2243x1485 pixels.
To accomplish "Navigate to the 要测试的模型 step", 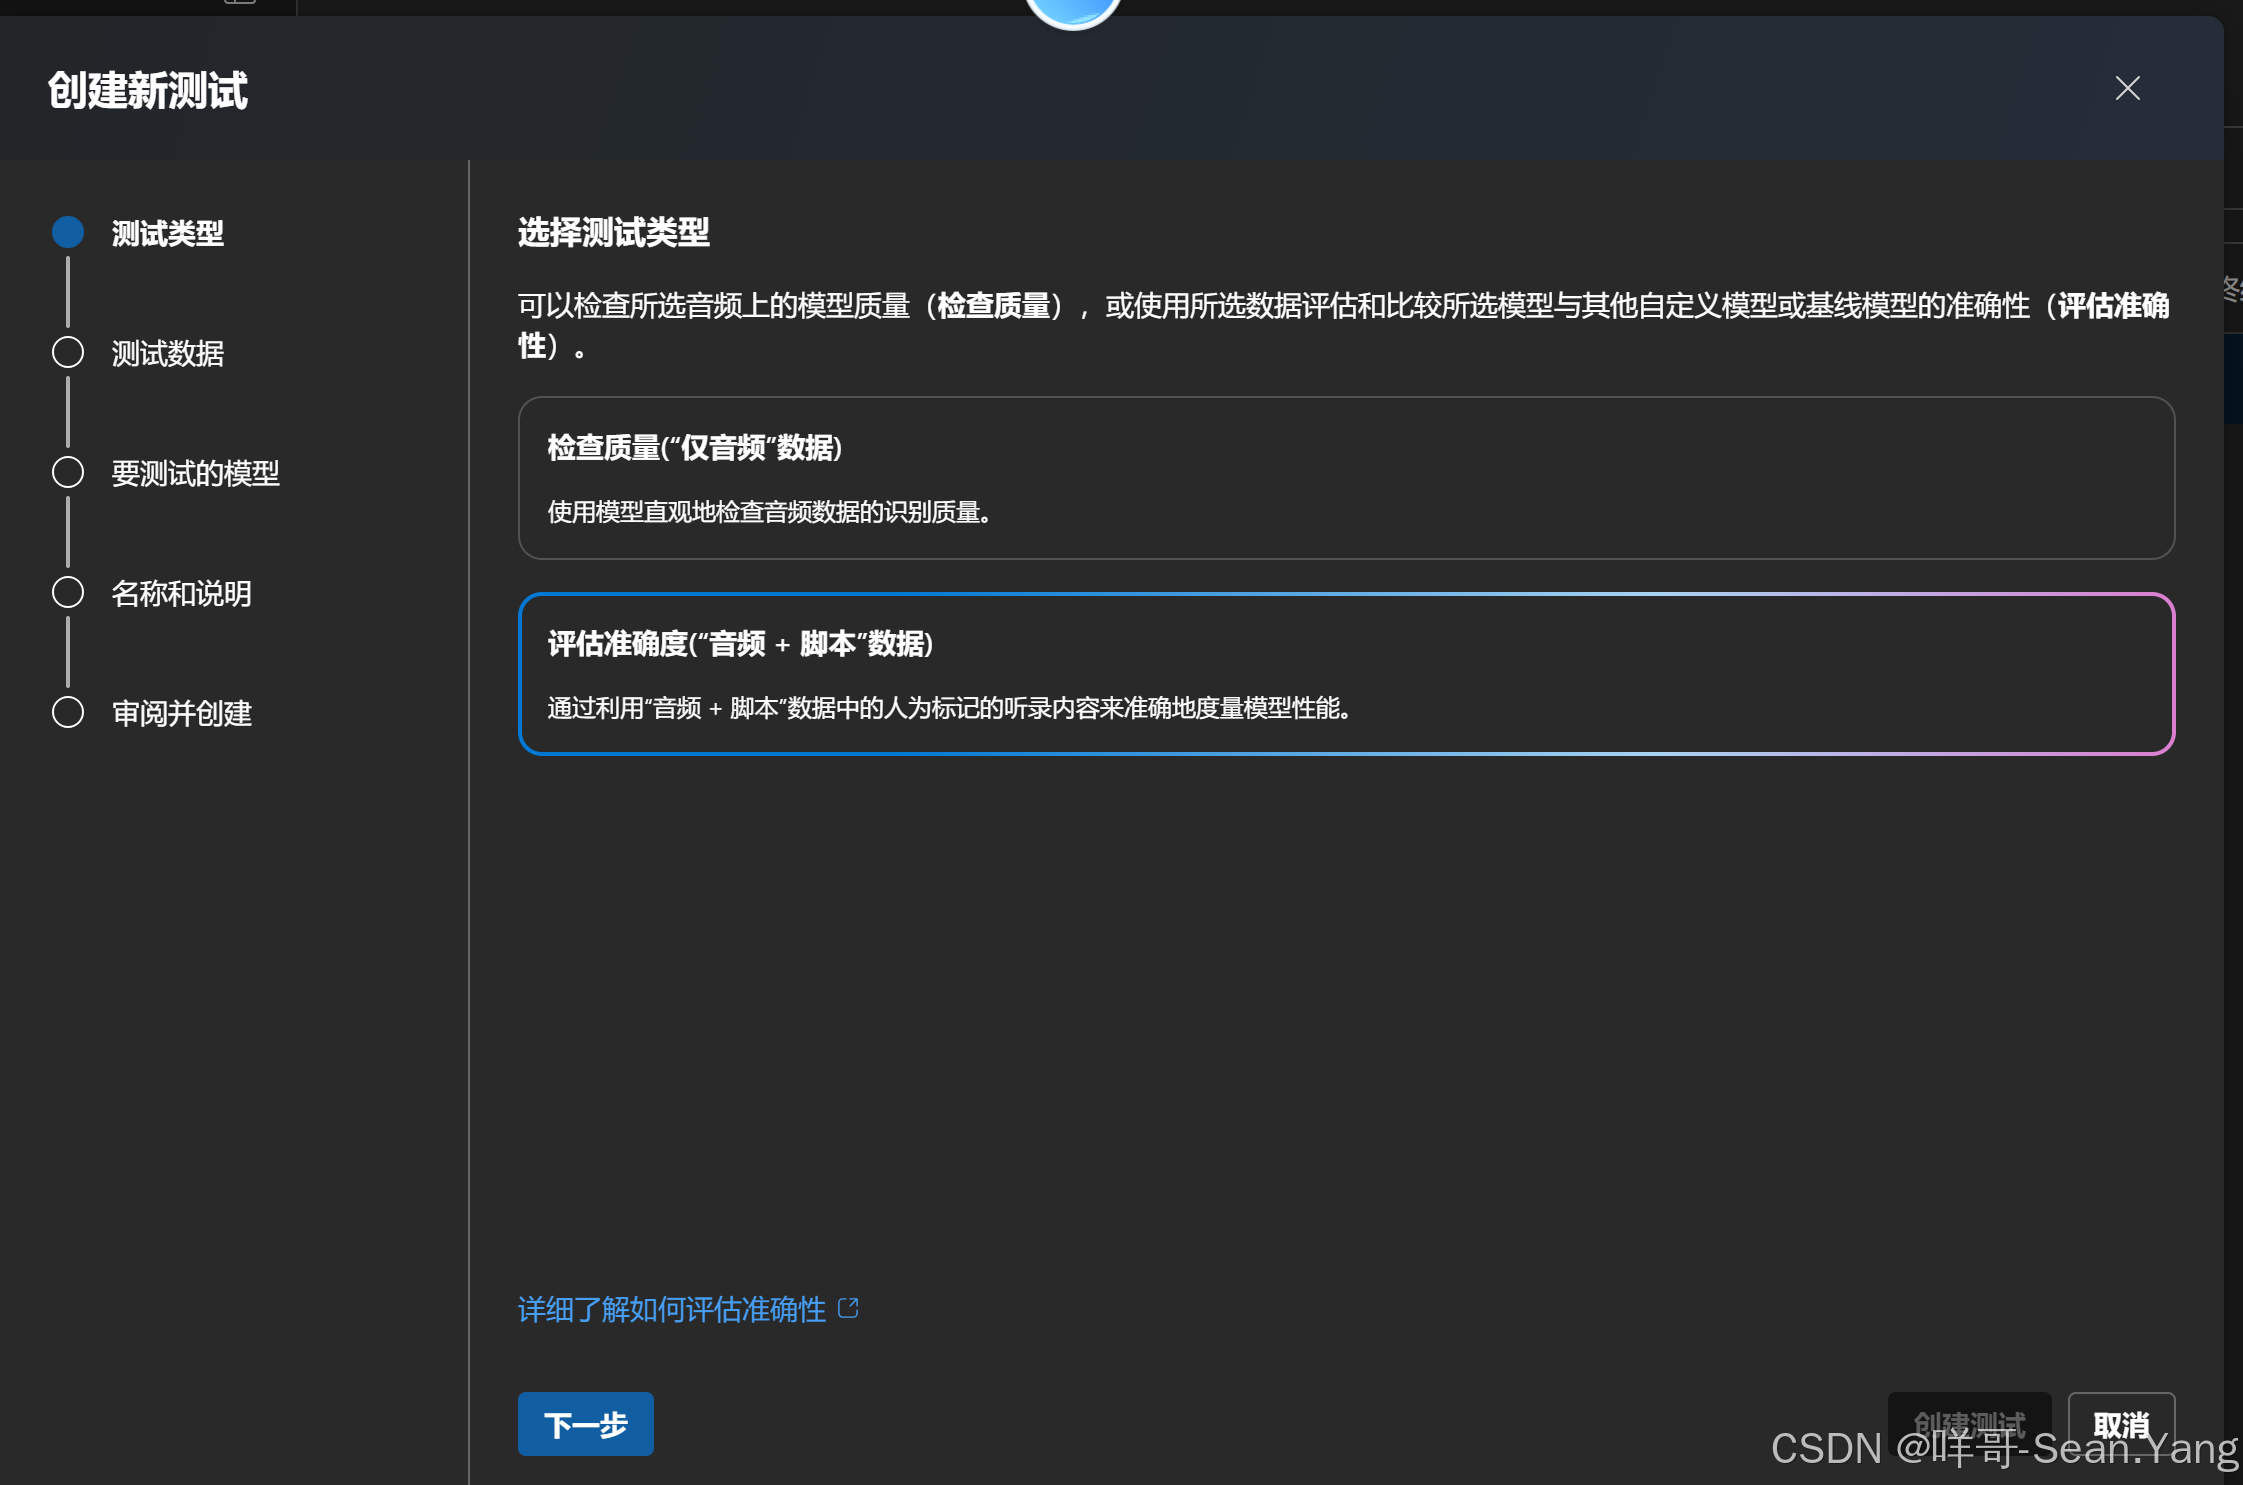I will [196, 473].
